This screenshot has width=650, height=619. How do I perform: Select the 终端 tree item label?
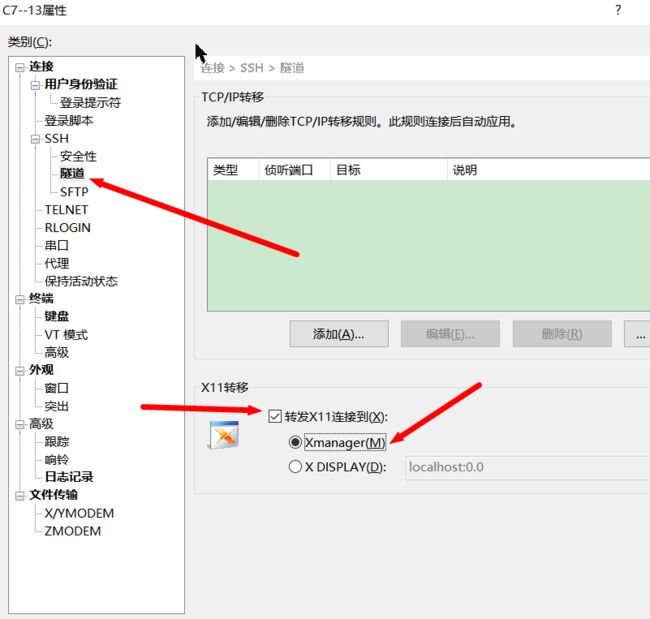pos(41,299)
